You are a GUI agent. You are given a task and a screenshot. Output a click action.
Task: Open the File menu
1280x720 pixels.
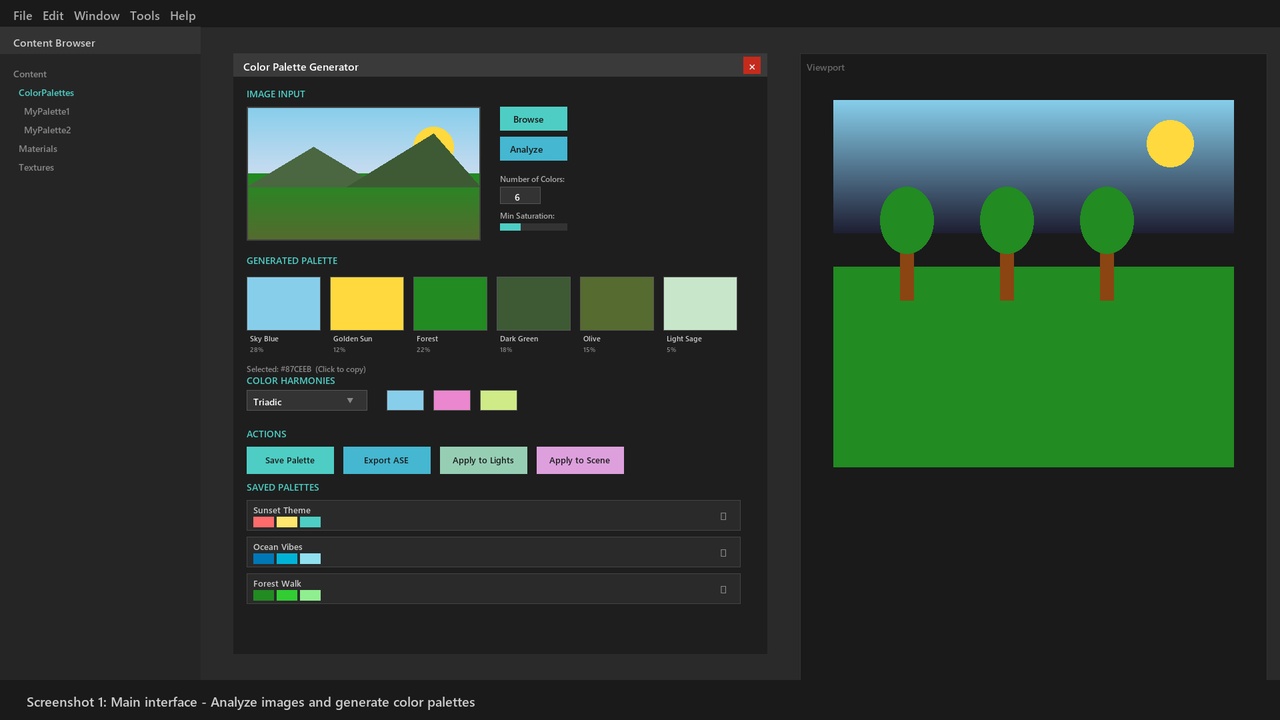click(22, 16)
